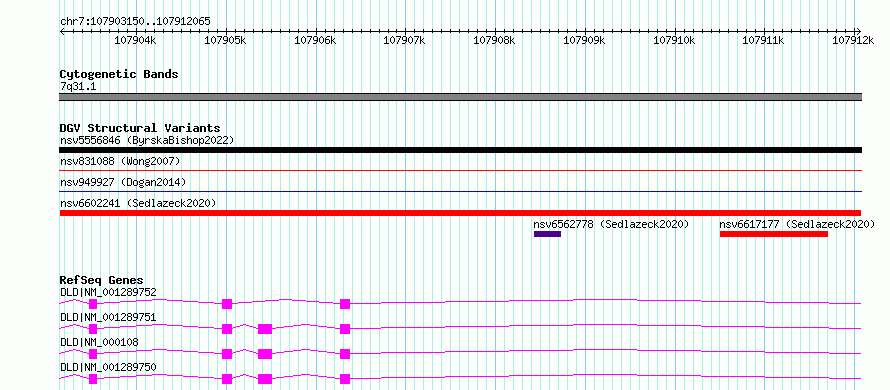
Task: Click the 7q31.1 band label
Action: (x=78, y=86)
